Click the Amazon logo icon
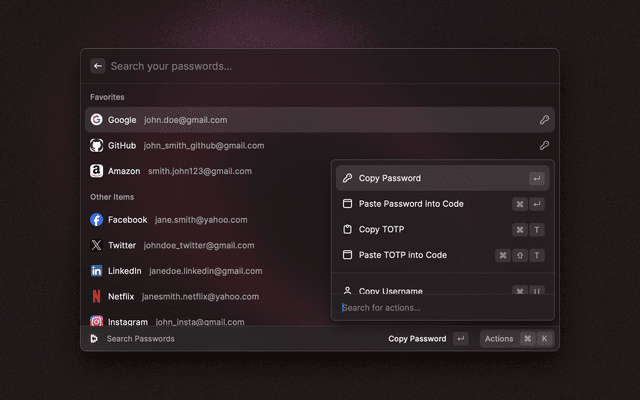The height and width of the screenshot is (400, 640). 97,171
